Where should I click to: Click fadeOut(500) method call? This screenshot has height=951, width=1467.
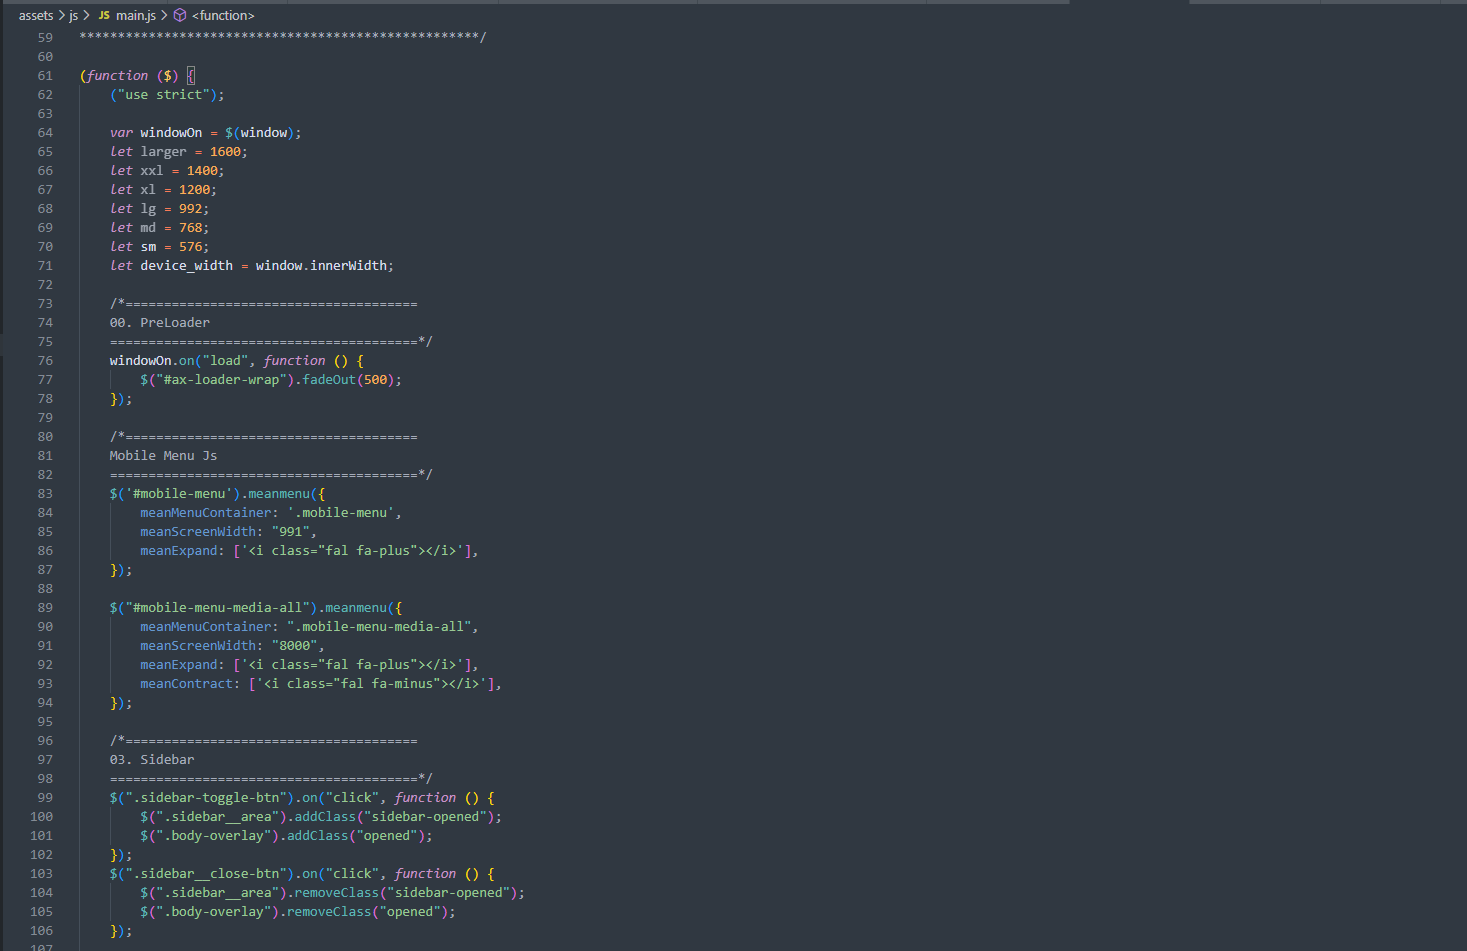click(x=348, y=380)
